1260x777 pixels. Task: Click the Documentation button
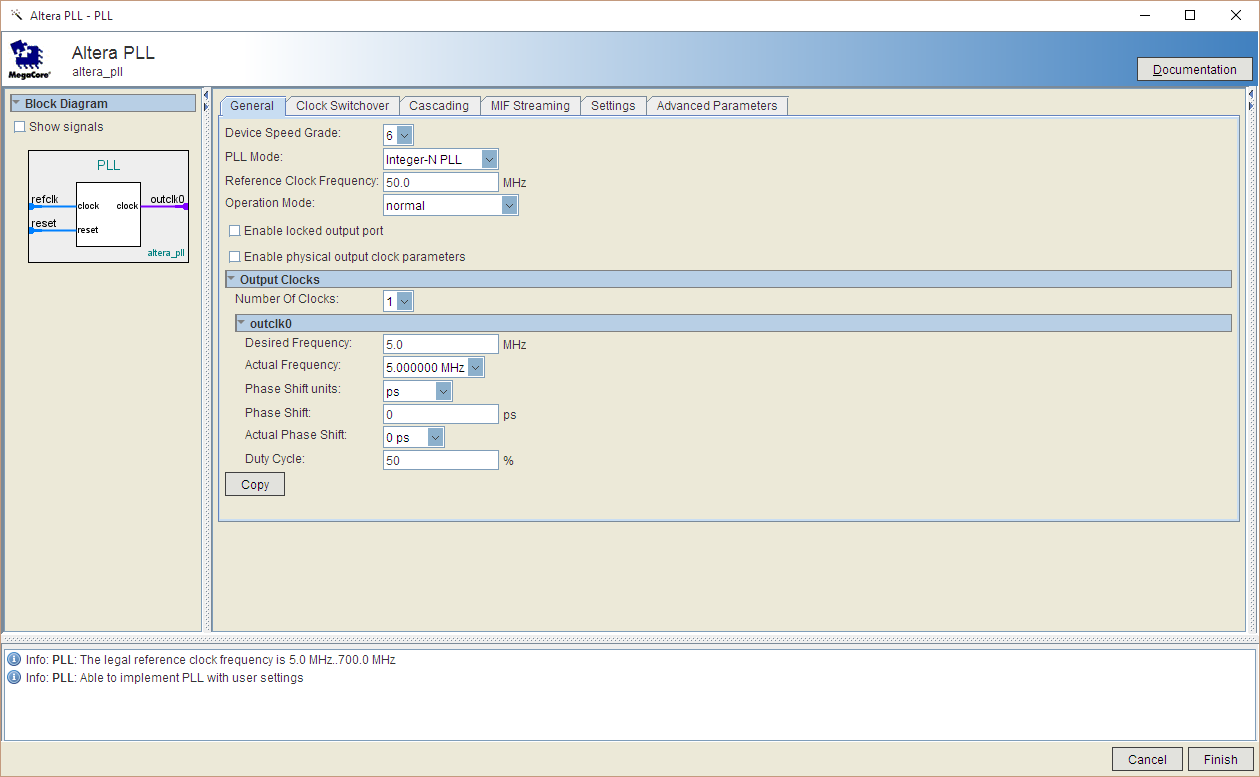tap(1194, 69)
